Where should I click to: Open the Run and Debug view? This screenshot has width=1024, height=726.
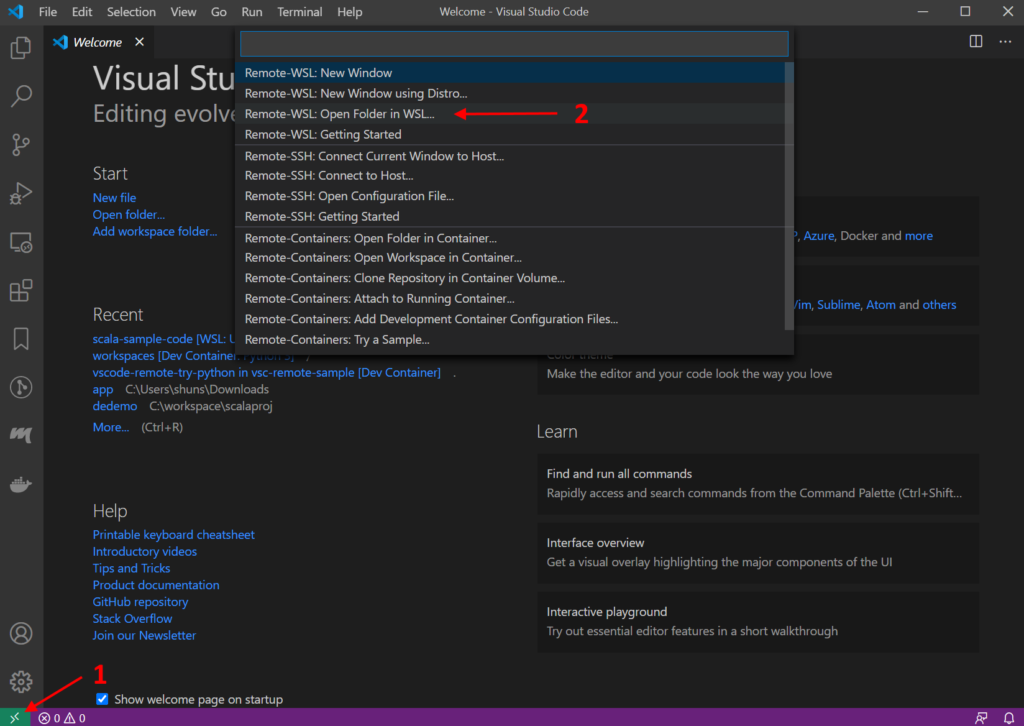tap(21, 193)
